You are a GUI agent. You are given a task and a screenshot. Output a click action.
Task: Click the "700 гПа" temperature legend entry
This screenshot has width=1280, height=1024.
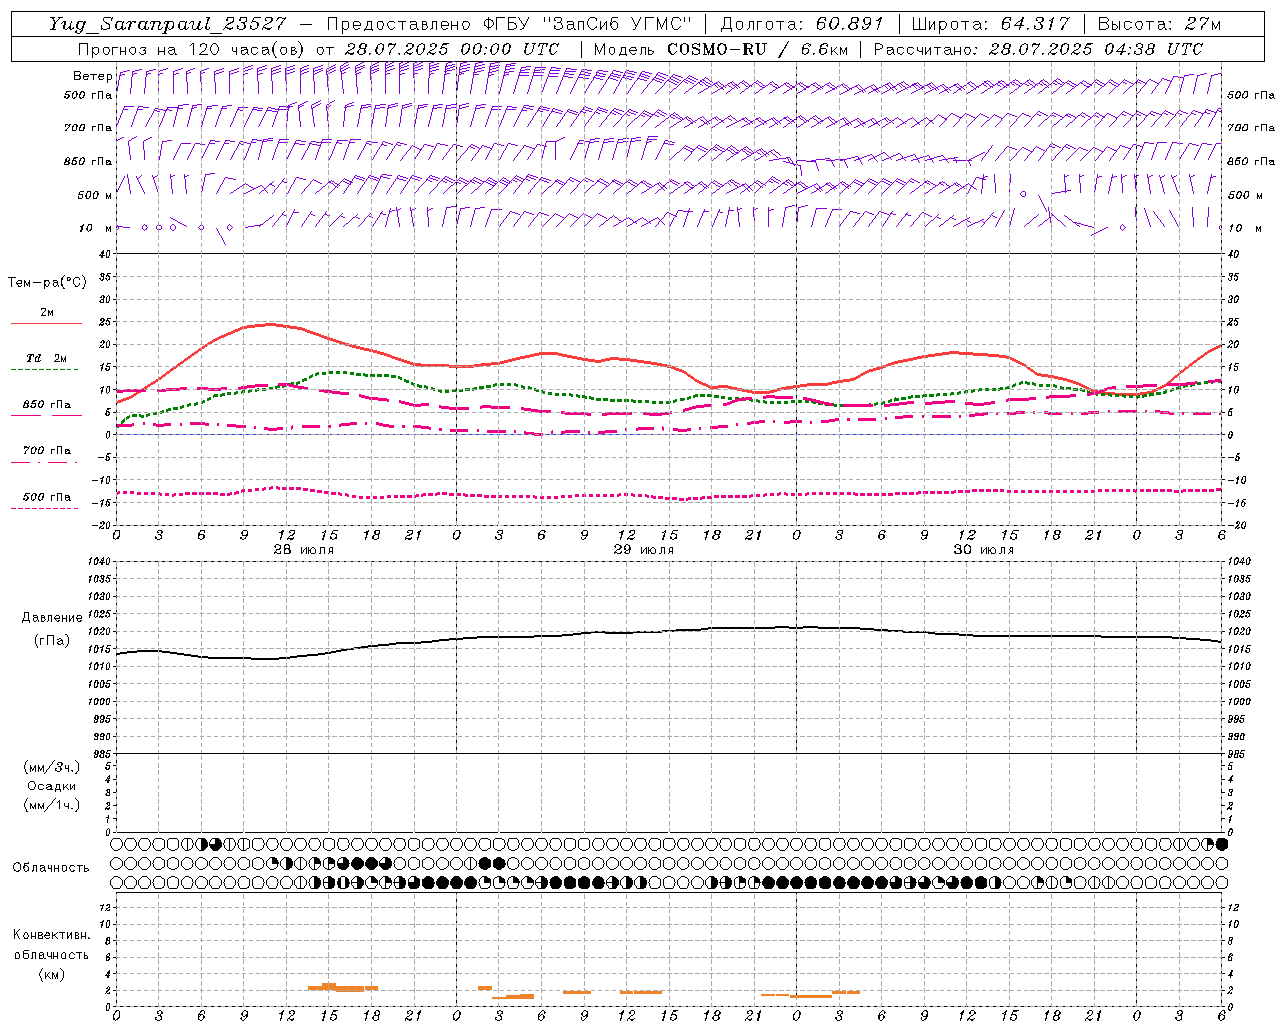47,450
